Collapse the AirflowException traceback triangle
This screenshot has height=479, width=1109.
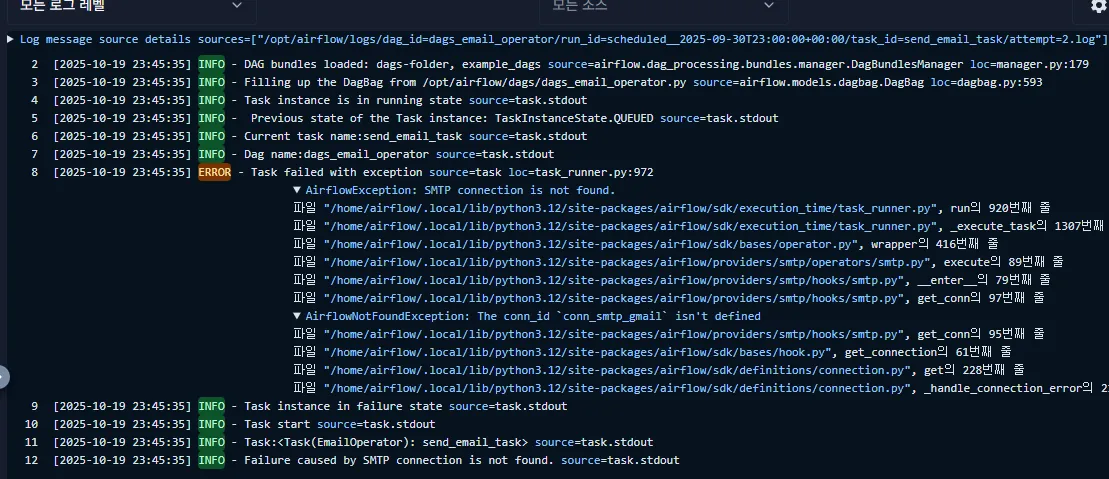tap(297, 190)
